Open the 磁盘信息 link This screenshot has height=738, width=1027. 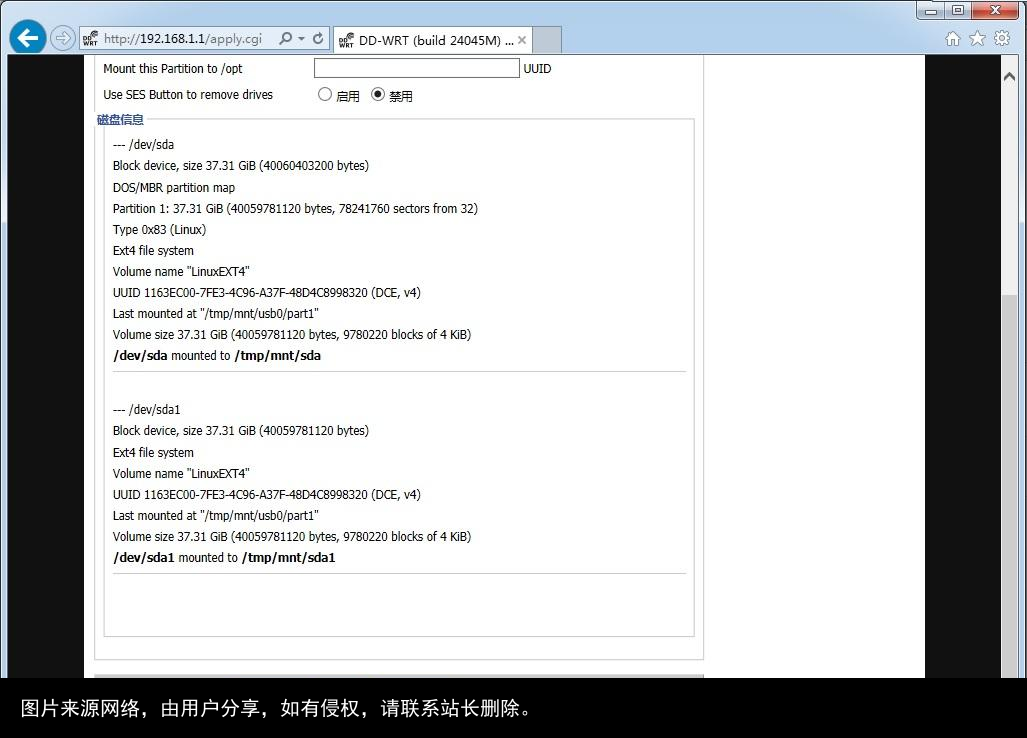point(120,119)
